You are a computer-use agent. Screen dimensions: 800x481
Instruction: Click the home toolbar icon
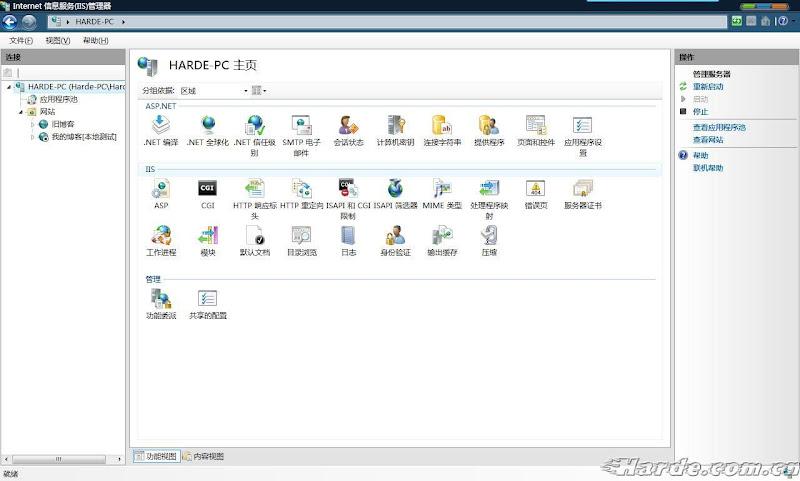tap(765, 21)
